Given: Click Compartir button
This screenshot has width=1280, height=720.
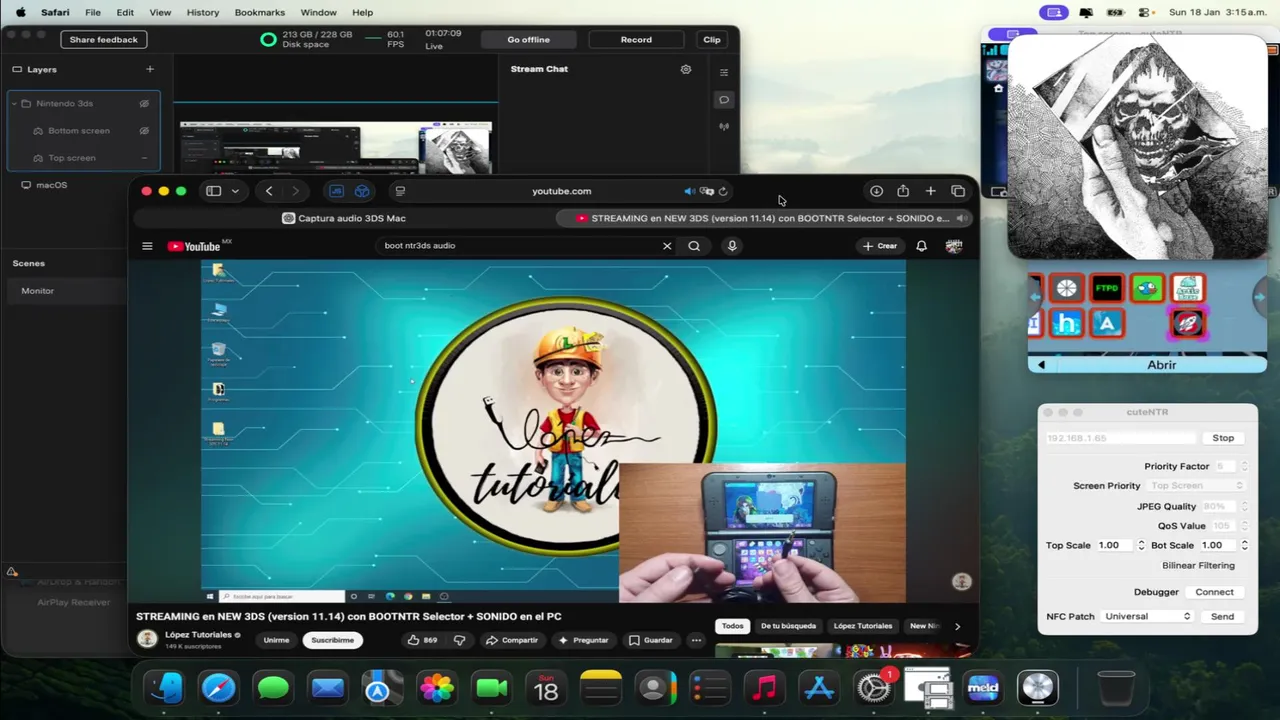Looking at the screenshot, I should (x=511, y=640).
